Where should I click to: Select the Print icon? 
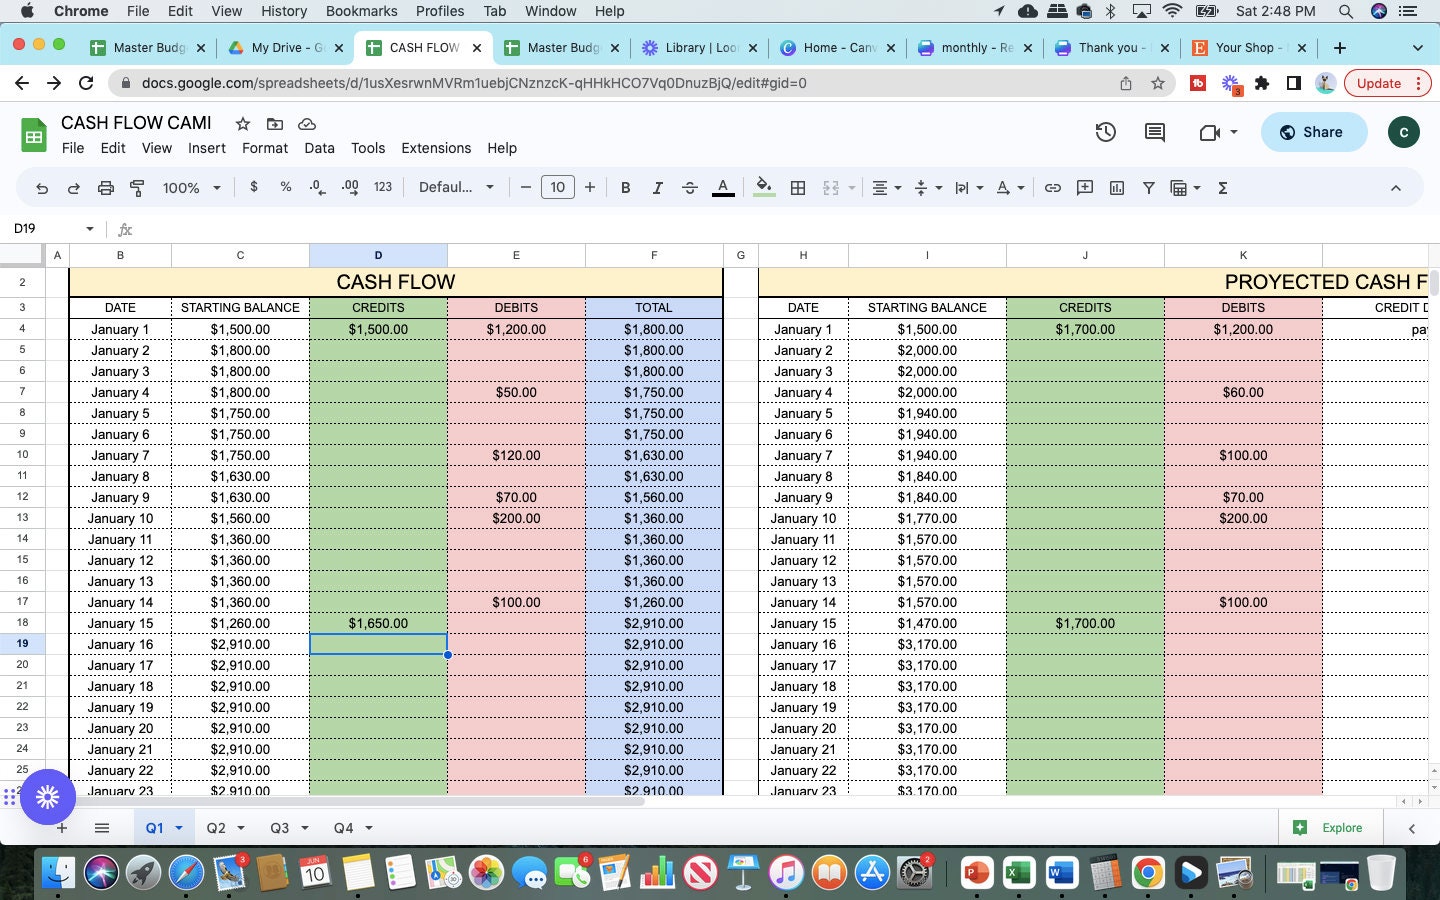click(107, 187)
